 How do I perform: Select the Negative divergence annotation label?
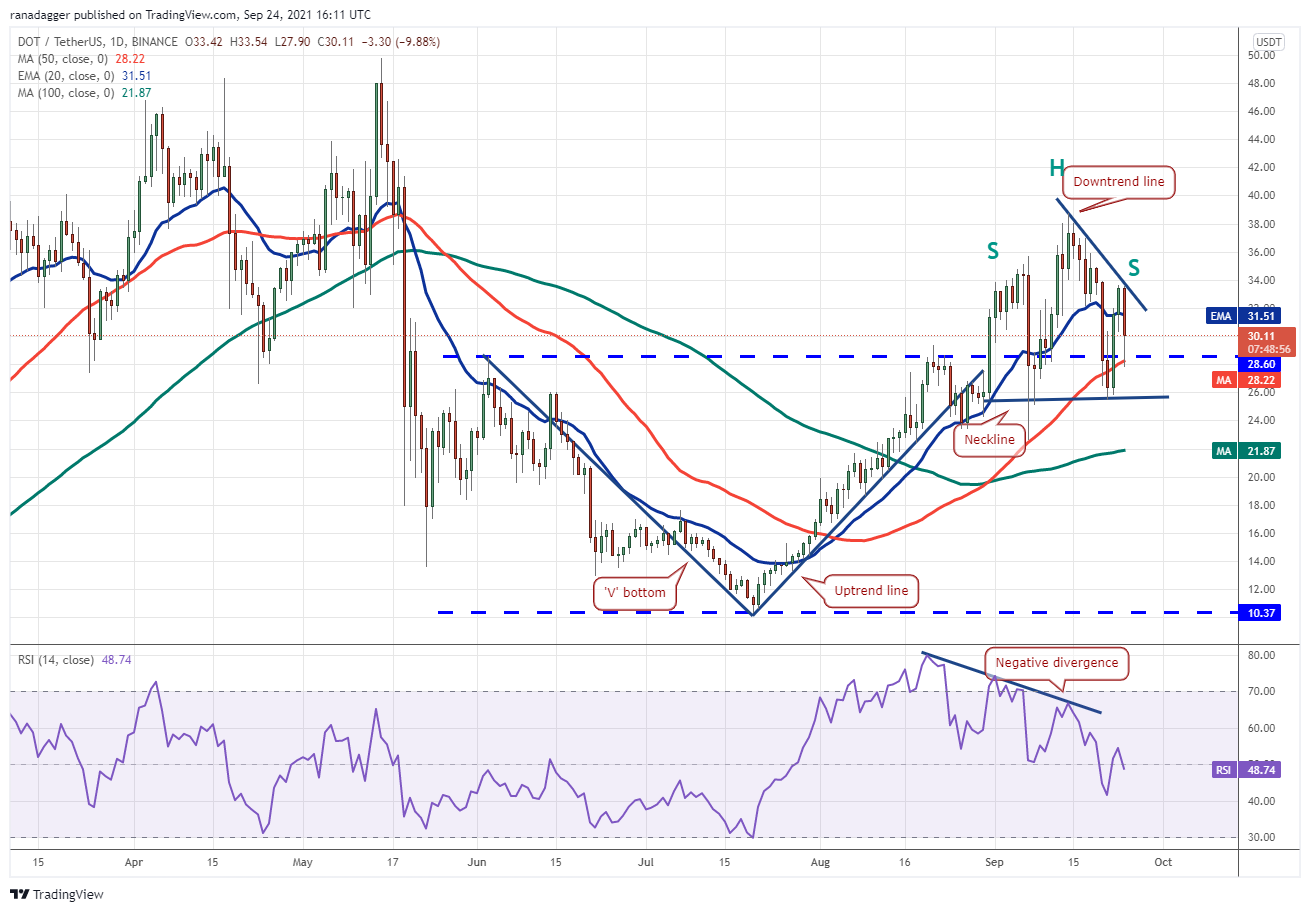pyautogui.click(x=1057, y=662)
